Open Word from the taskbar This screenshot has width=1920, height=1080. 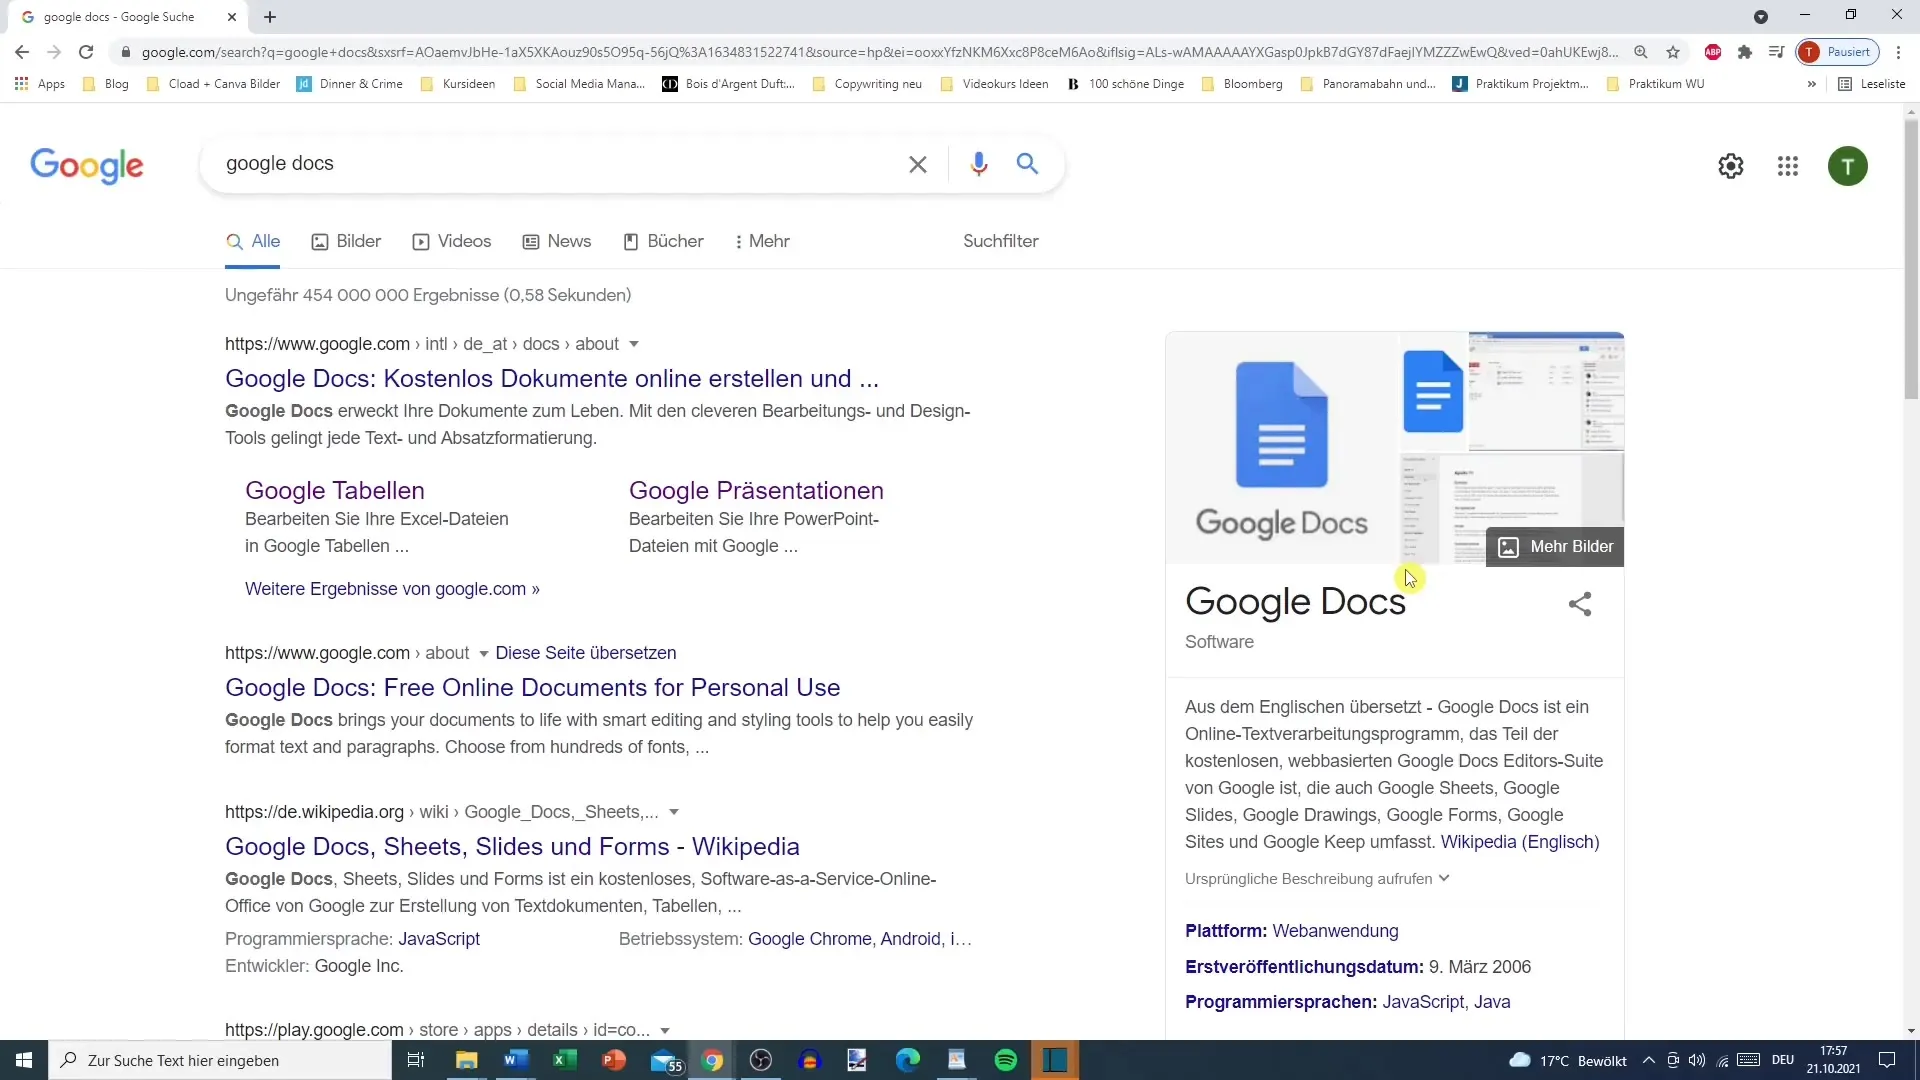[516, 1060]
